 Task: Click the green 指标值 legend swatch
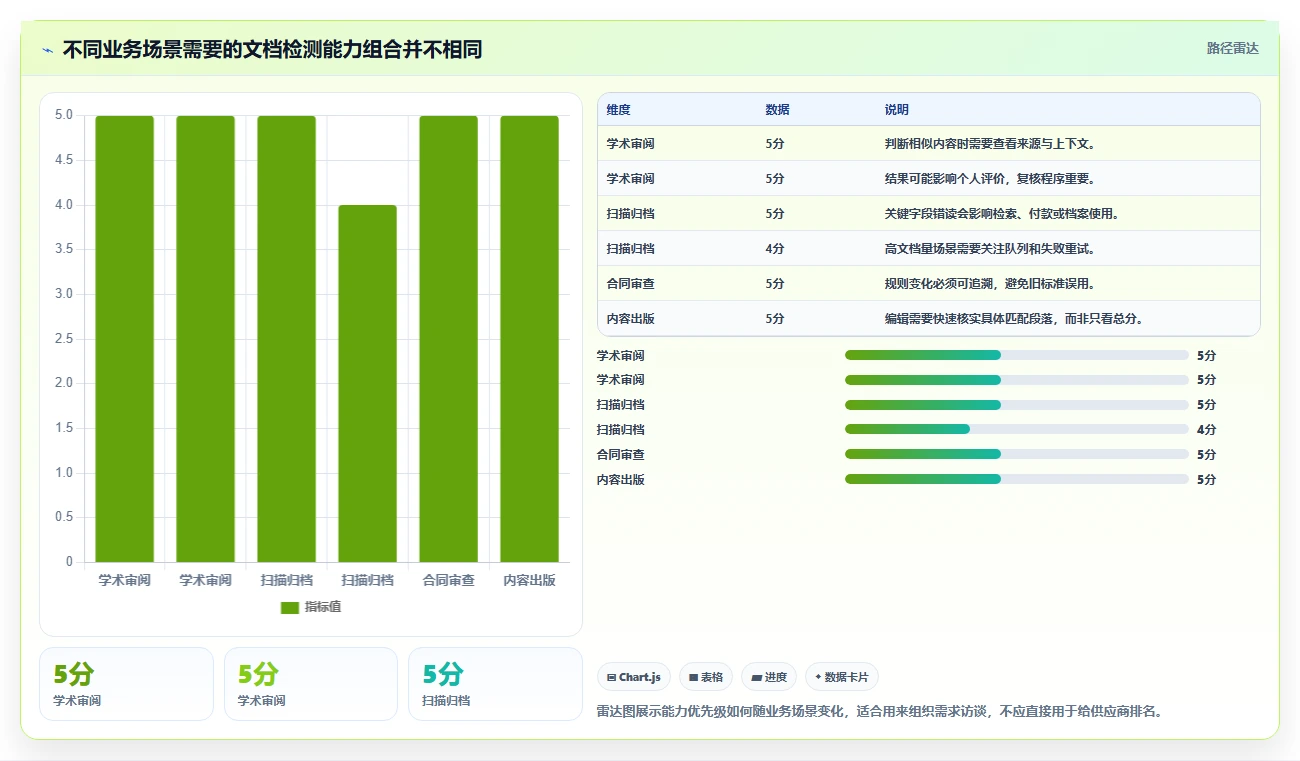[290, 607]
